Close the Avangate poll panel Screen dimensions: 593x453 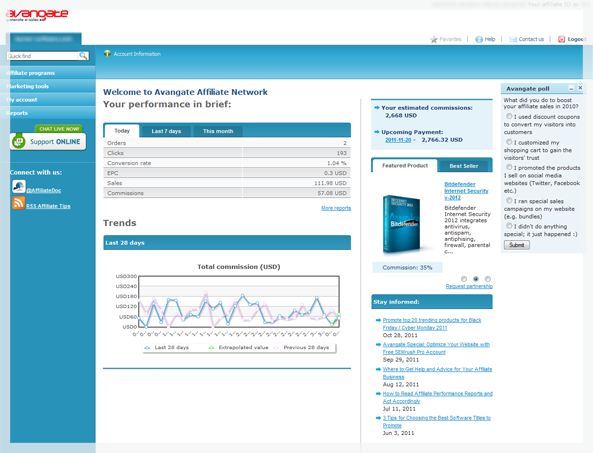pyautogui.click(x=580, y=88)
